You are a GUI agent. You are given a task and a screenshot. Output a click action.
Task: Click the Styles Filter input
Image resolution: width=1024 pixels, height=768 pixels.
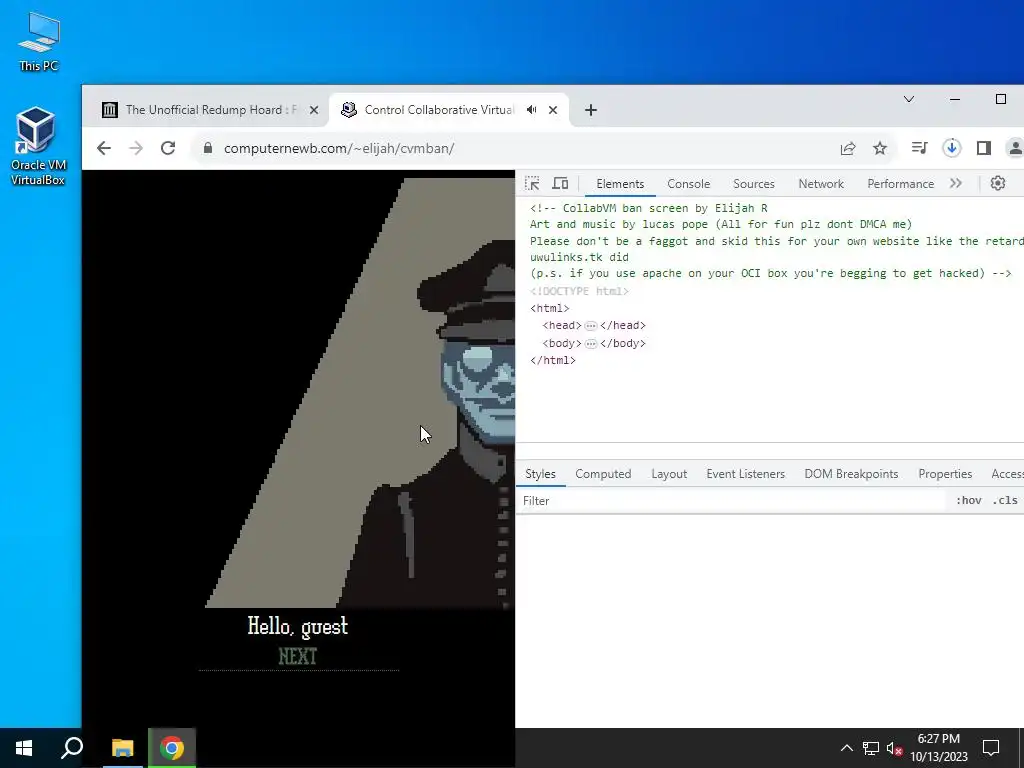[x=731, y=501]
